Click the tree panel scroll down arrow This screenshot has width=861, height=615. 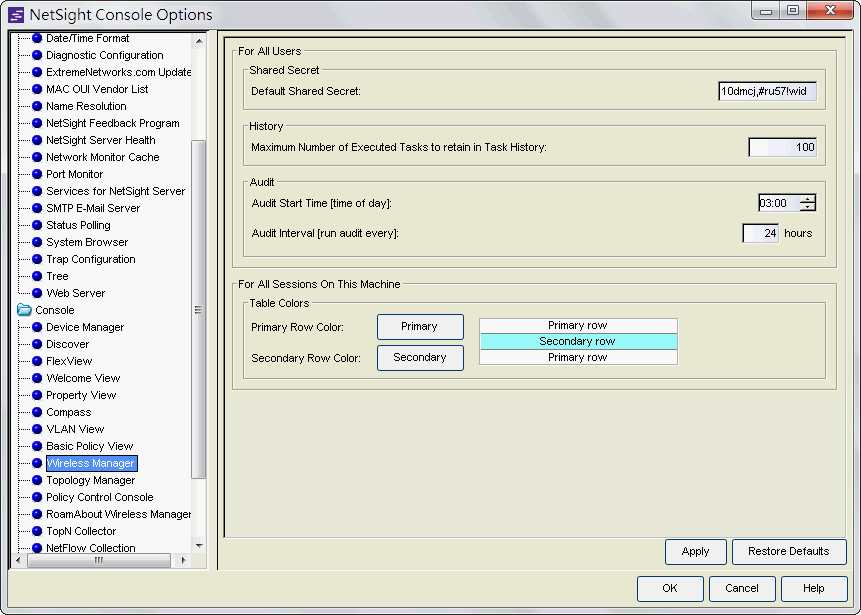click(x=199, y=546)
